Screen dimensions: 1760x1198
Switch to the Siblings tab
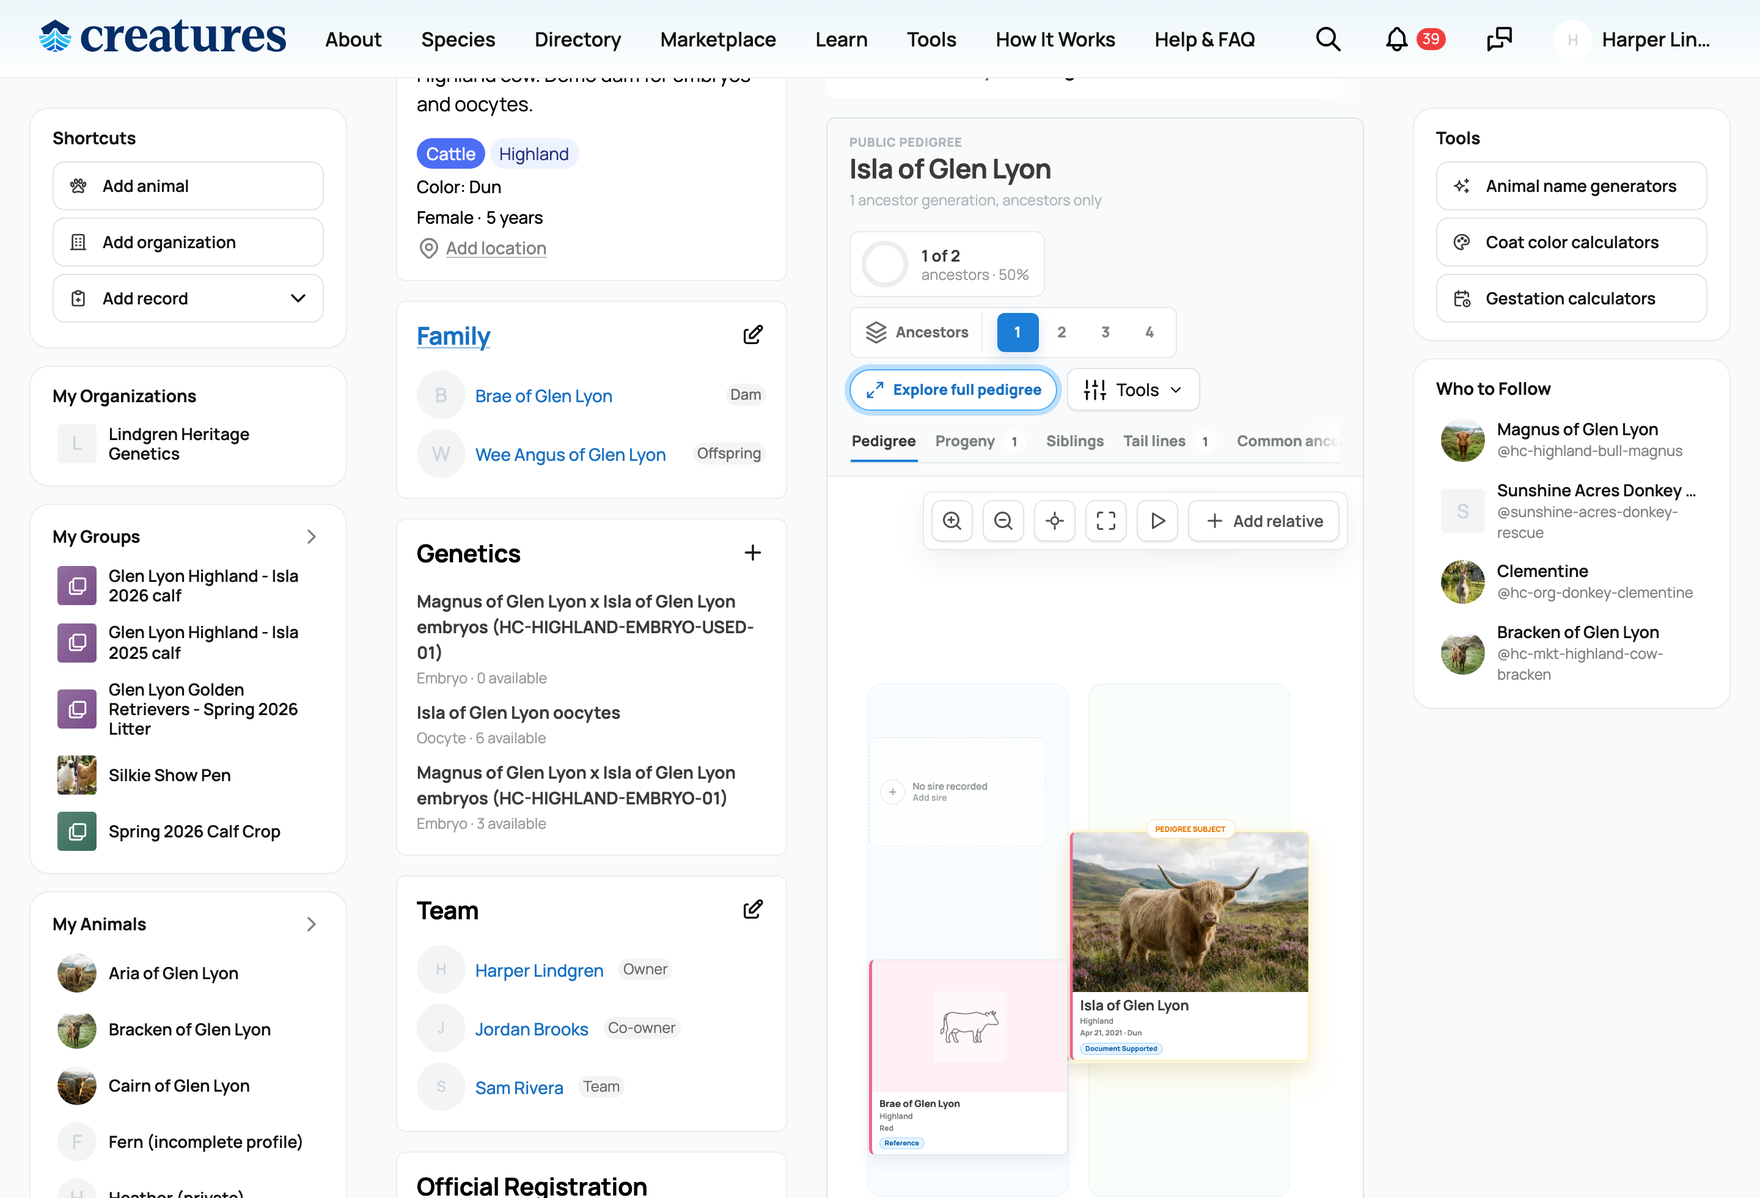(1075, 441)
